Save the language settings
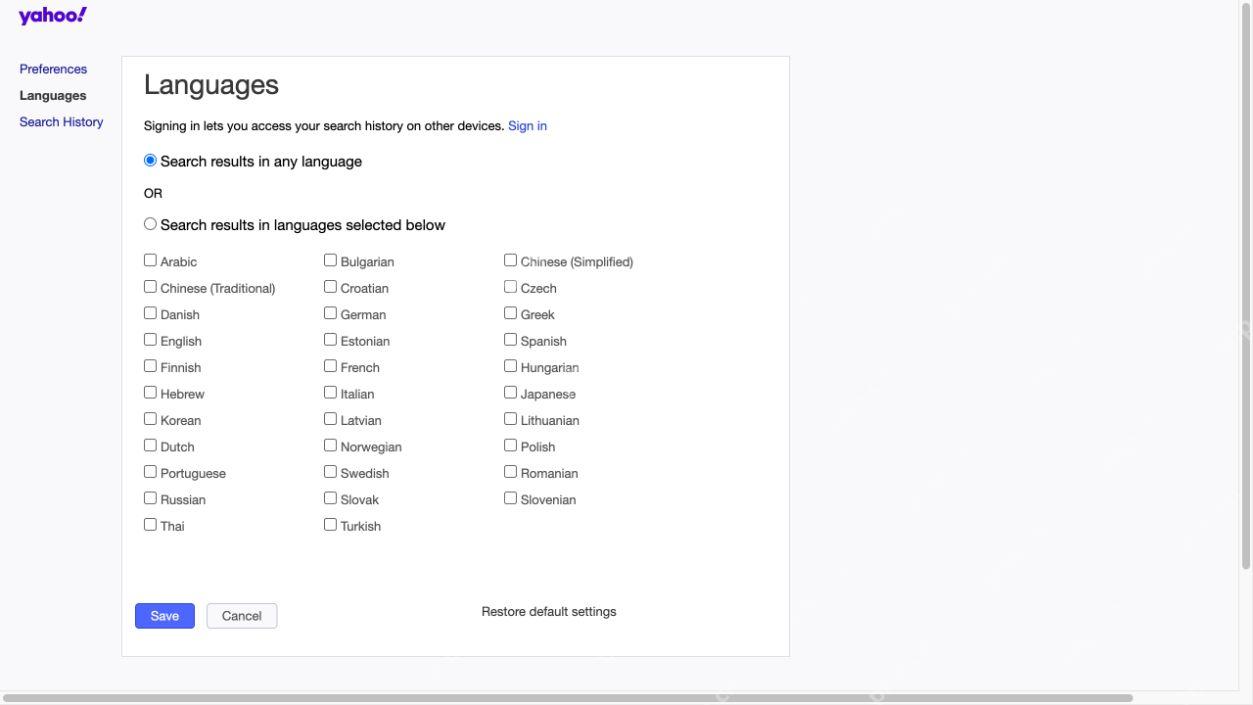The height and width of the screenshot is (705, 1253). [x=165, y=616]
